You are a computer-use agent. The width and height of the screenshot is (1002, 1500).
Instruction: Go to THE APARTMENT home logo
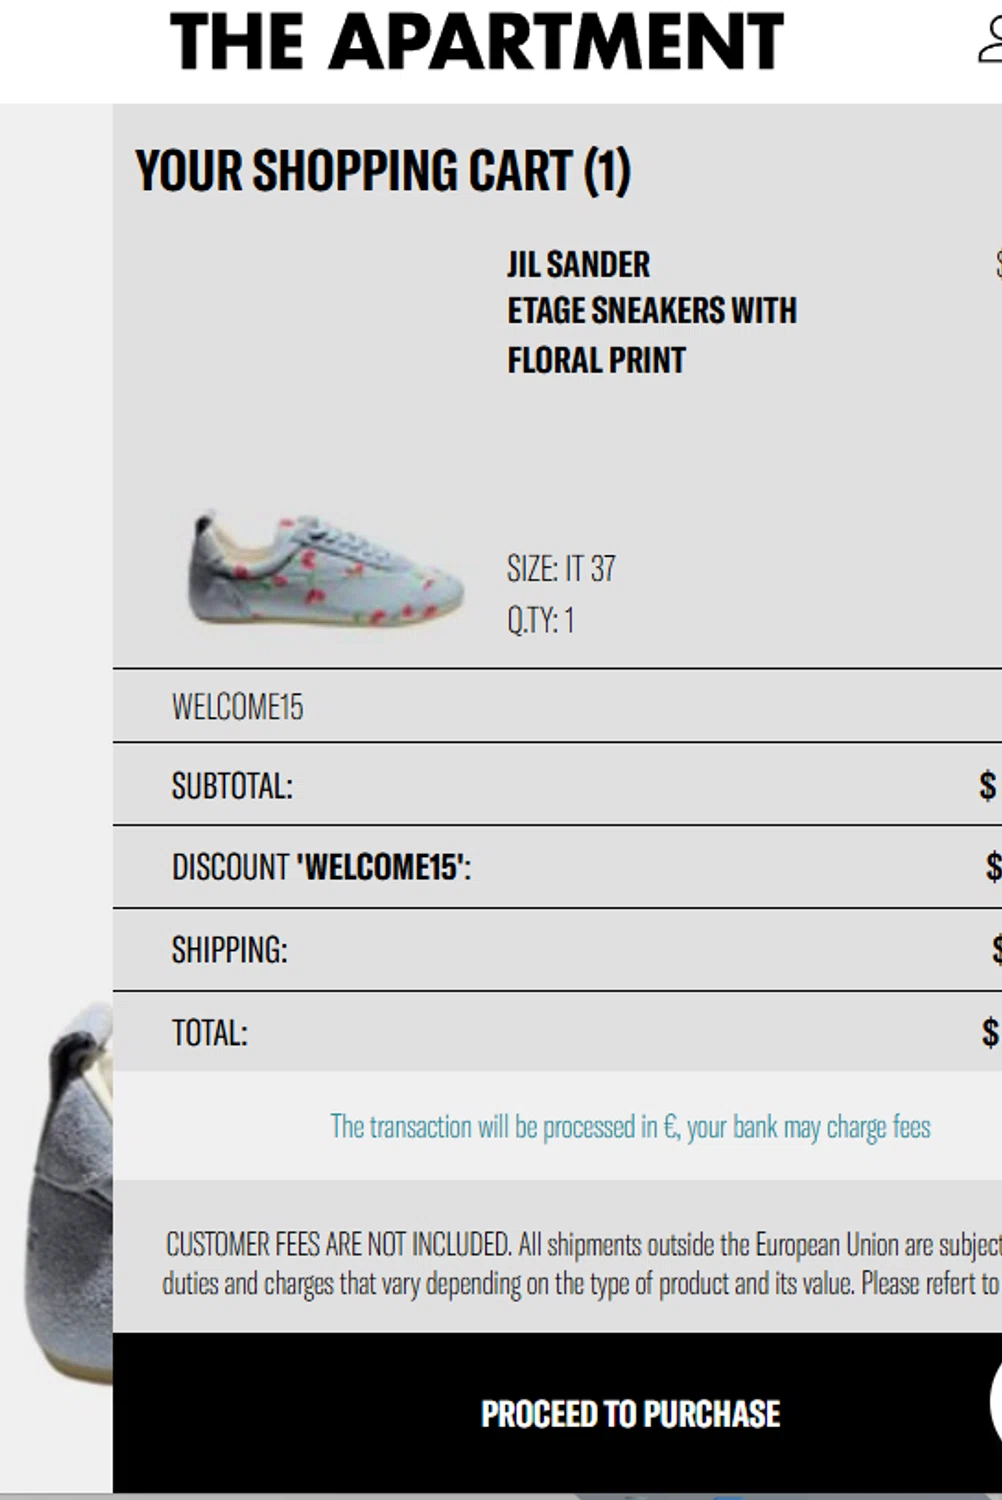pyautogui.click(x=477, y=42)
